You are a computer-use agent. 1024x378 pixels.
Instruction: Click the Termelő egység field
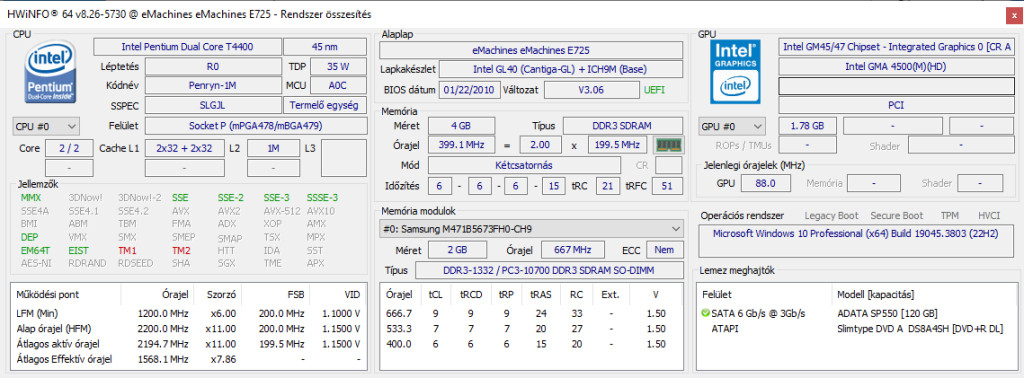pos(325,106)
